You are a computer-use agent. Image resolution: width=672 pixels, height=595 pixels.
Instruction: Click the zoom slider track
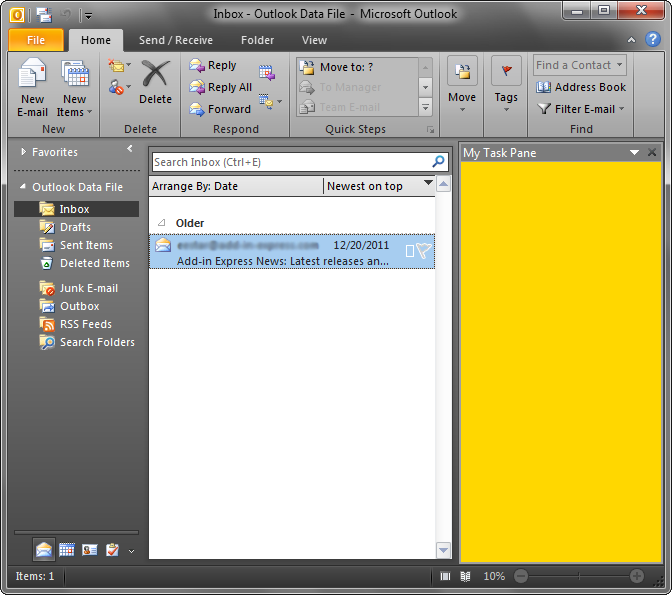579,576
